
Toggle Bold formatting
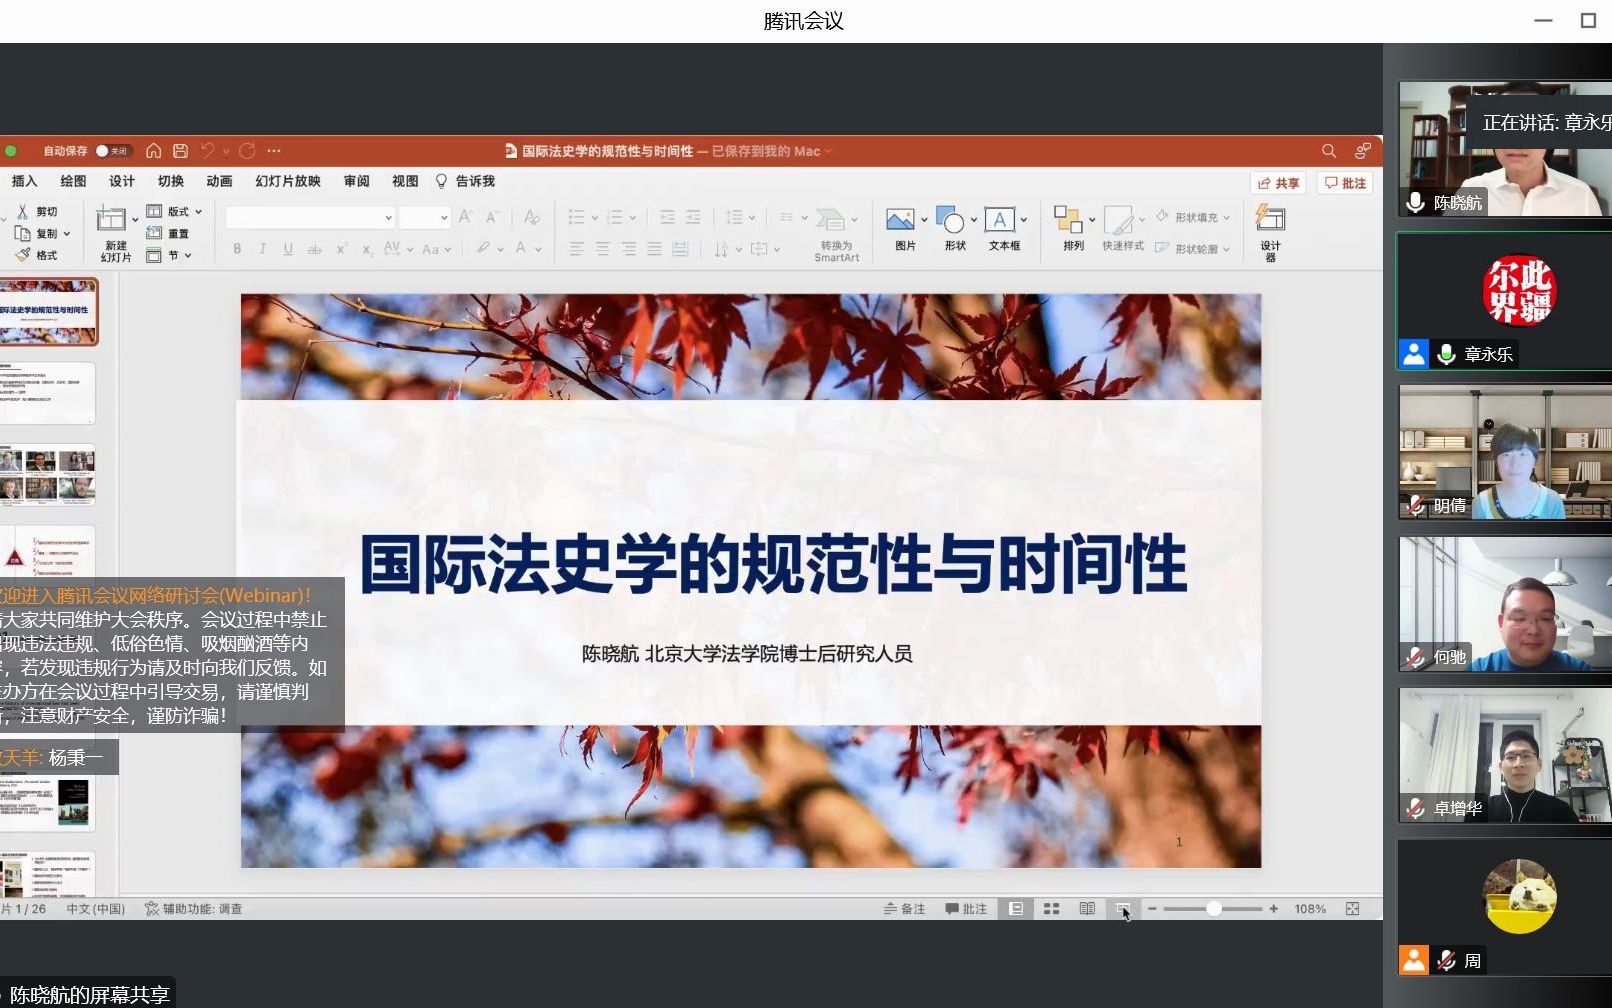click(237, 249)
